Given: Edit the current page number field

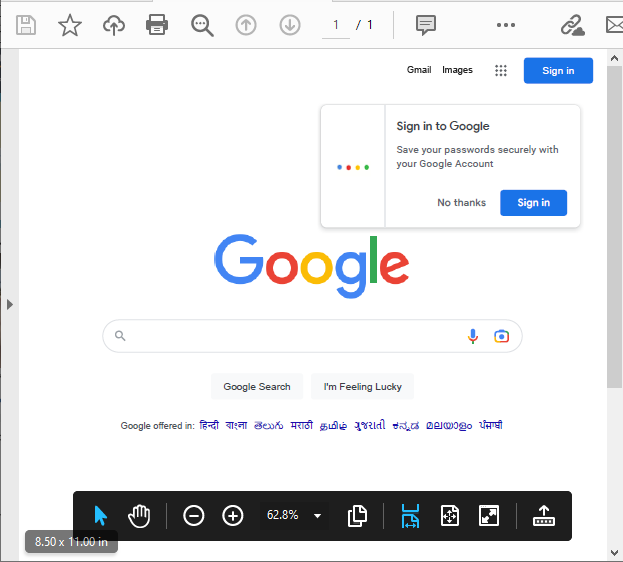Looking at the screenshot, I should tap(336, 25).
